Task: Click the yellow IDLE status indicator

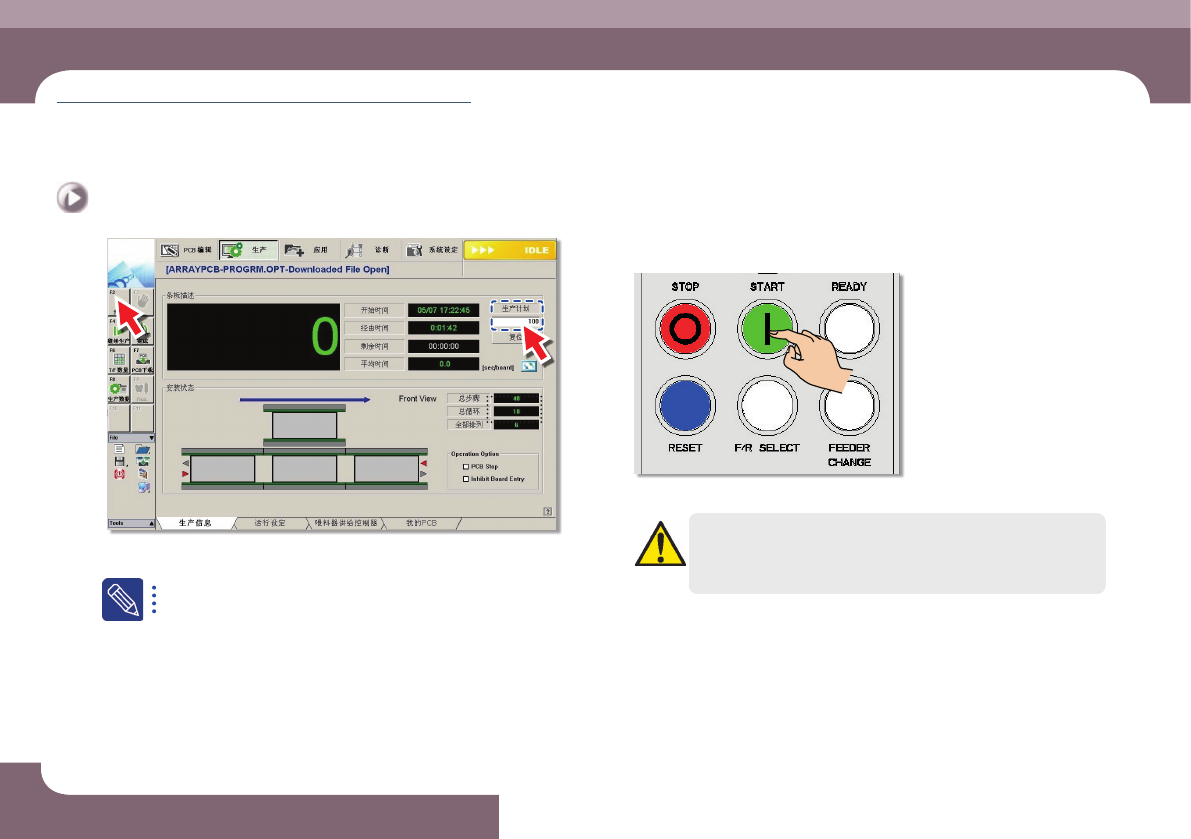Action: click(510, 250)
